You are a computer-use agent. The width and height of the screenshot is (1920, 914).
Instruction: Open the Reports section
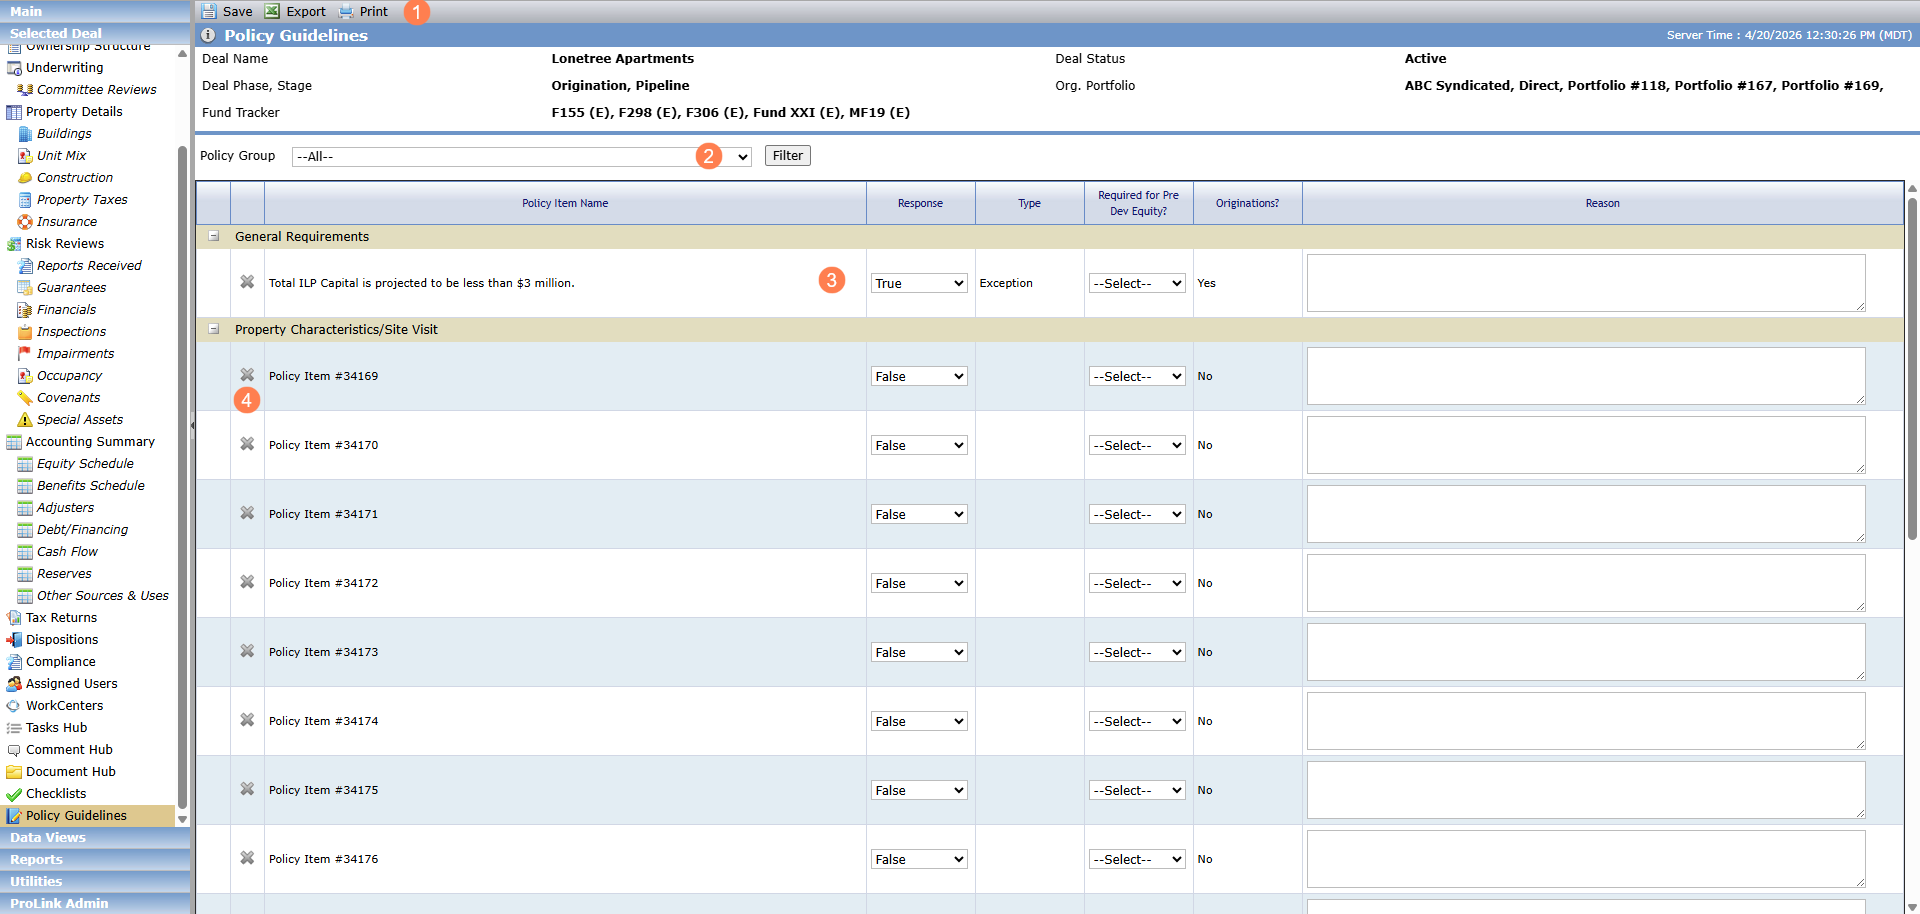tap(95, 860)
